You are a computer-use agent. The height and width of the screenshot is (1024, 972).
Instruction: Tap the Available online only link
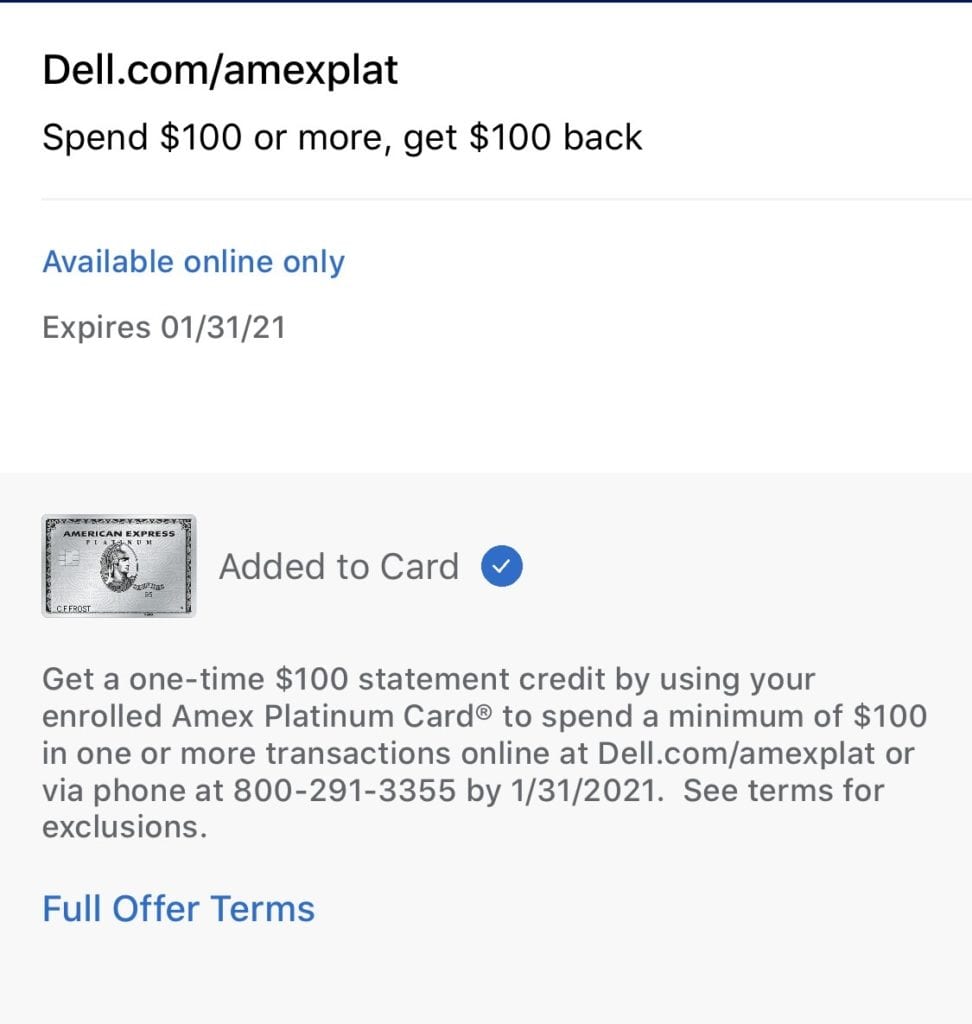tap(193, 262)
